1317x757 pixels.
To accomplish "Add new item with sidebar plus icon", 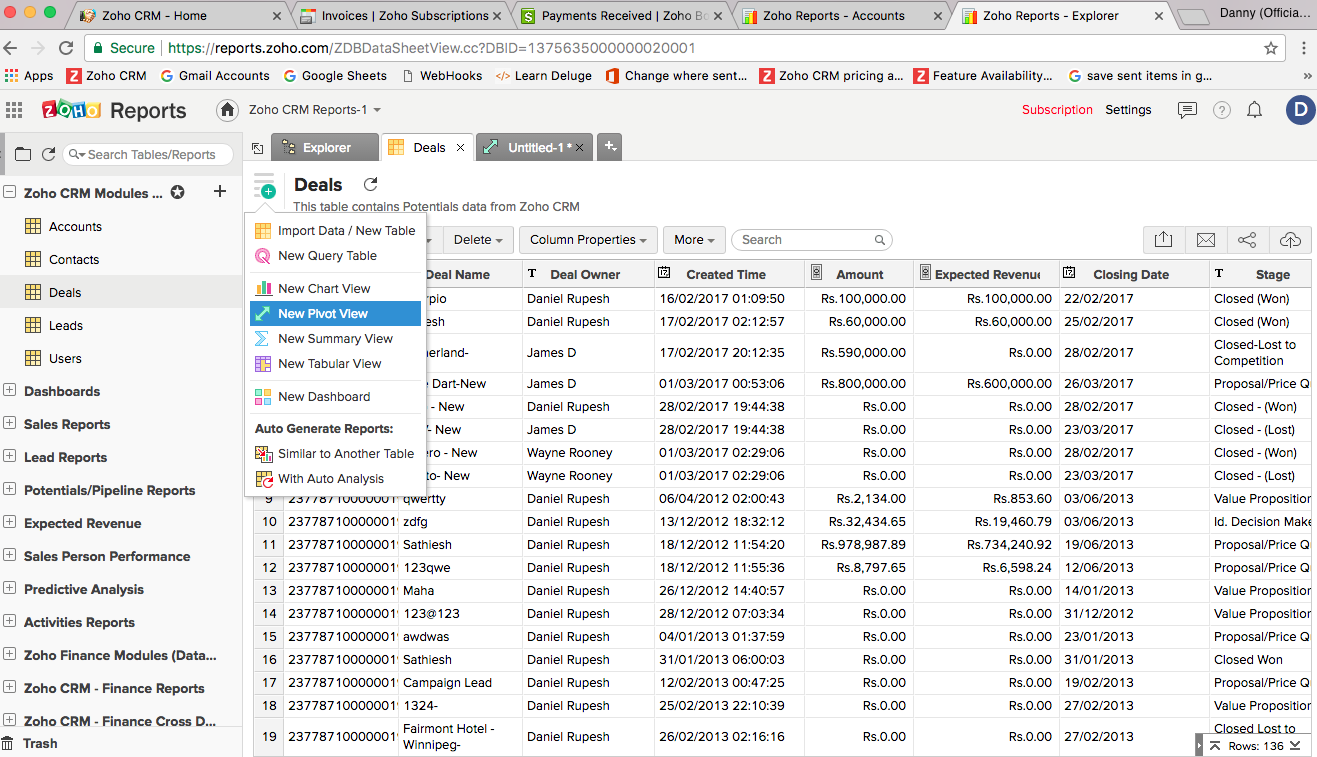I will (x=220, y=192).
